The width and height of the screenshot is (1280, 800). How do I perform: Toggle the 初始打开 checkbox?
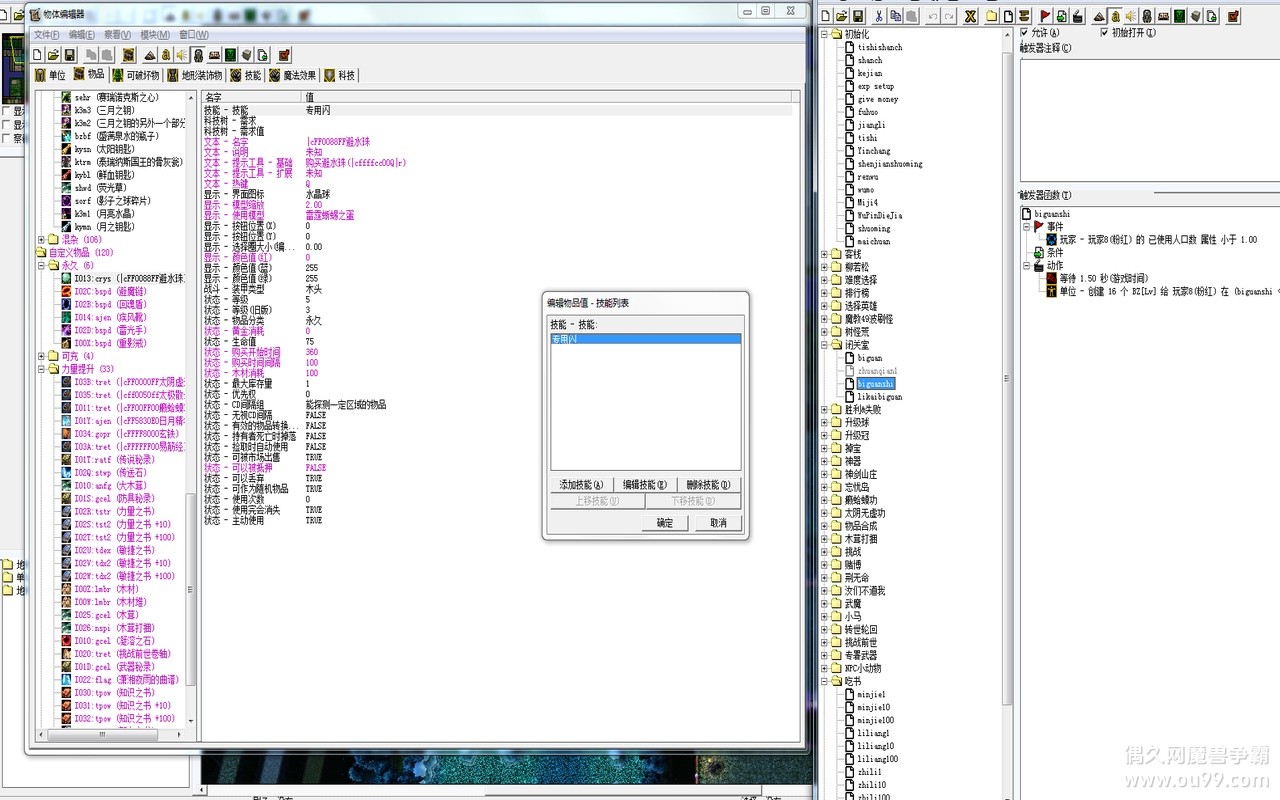(1104, 33)
